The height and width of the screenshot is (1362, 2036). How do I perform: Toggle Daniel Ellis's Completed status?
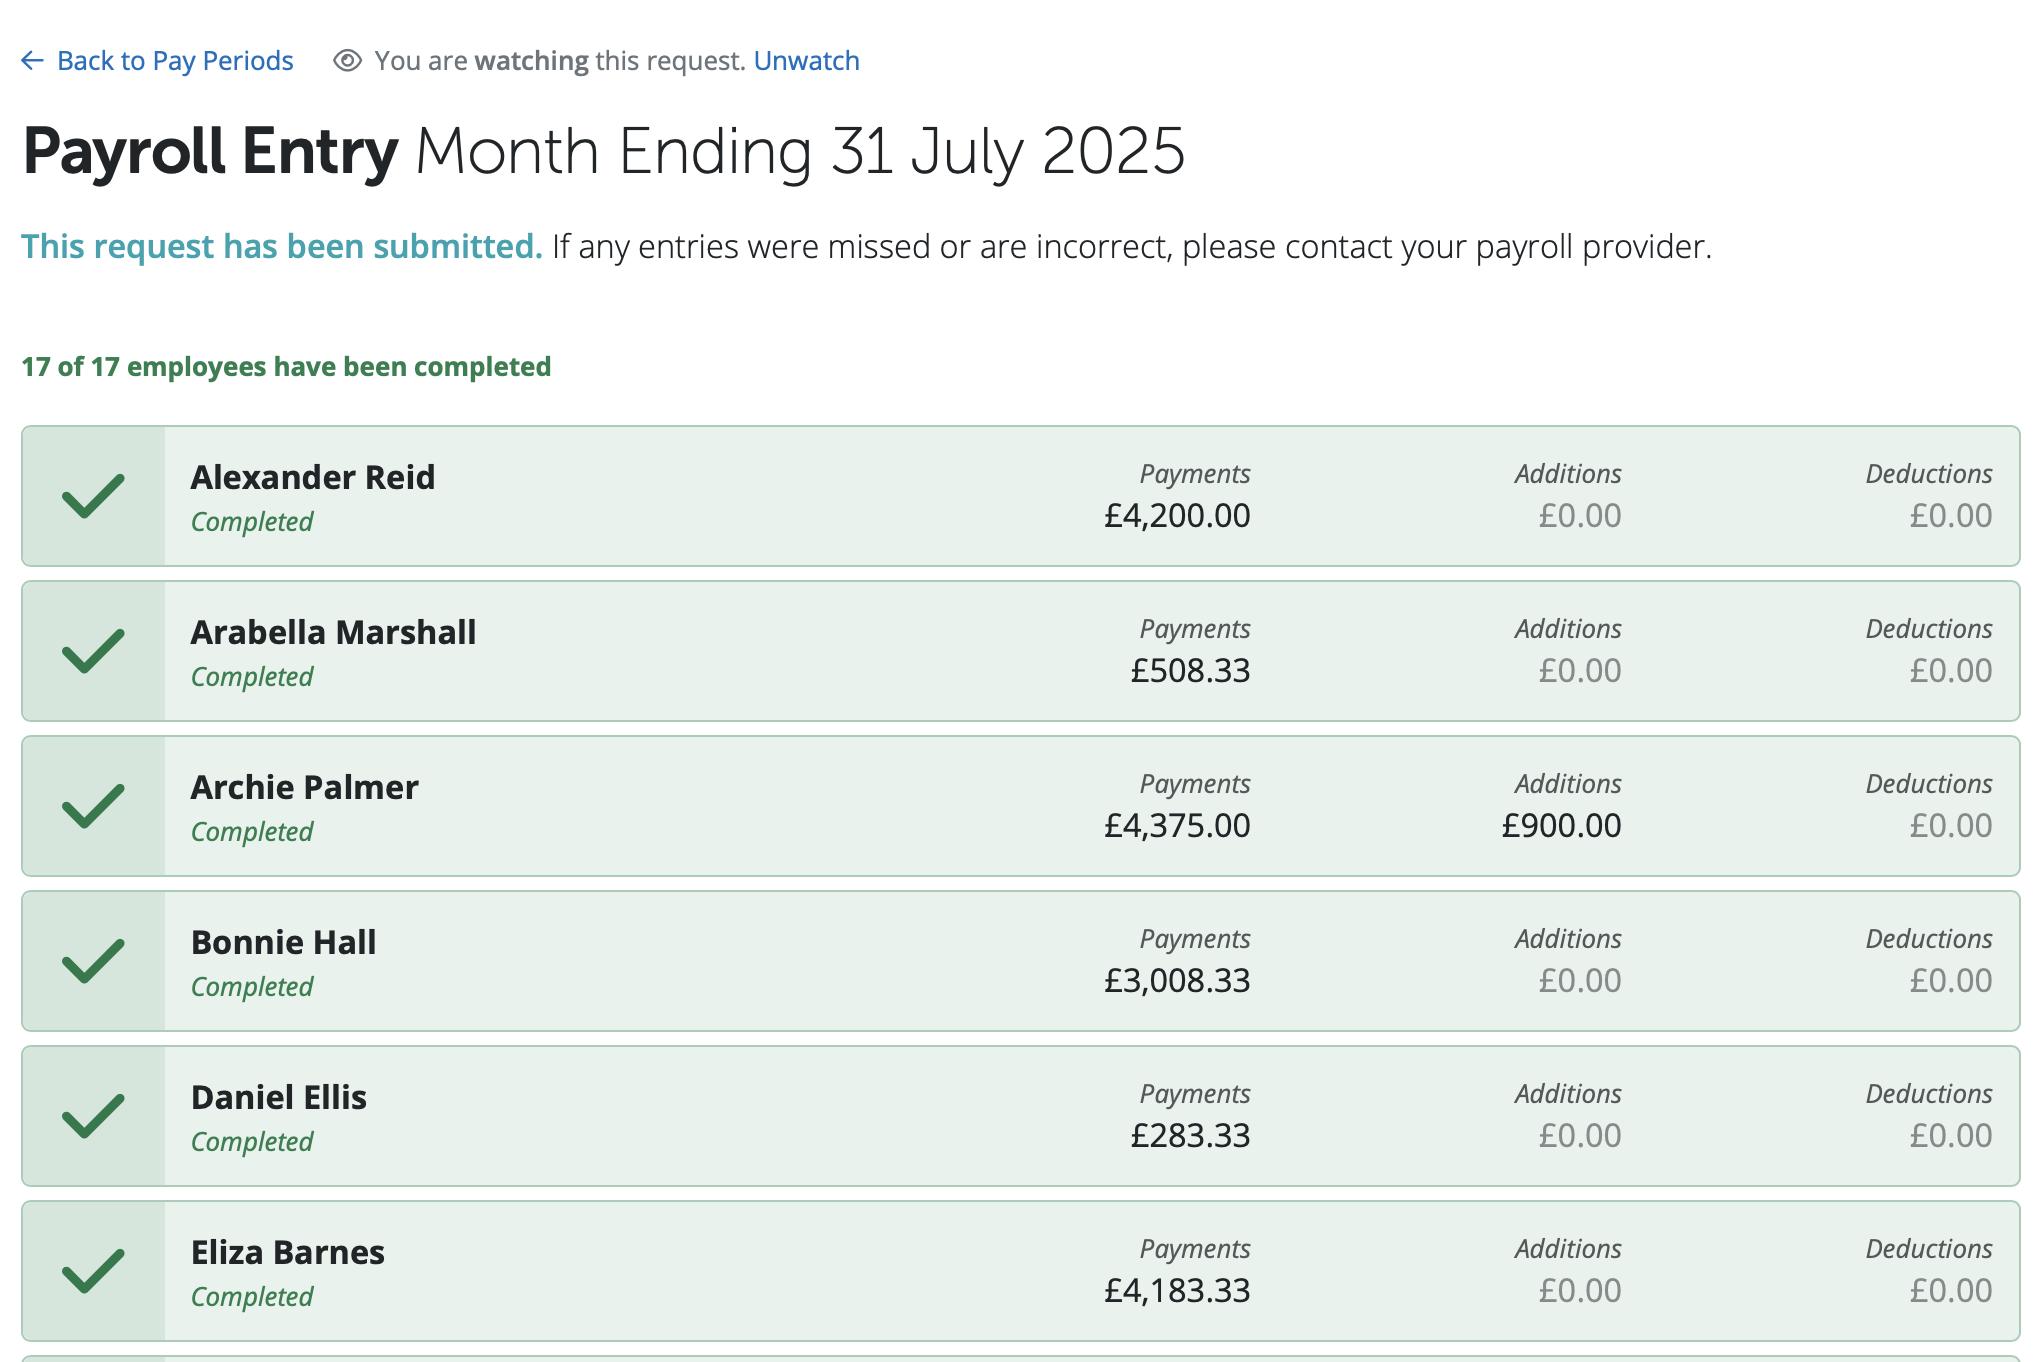pos(251,1141)
